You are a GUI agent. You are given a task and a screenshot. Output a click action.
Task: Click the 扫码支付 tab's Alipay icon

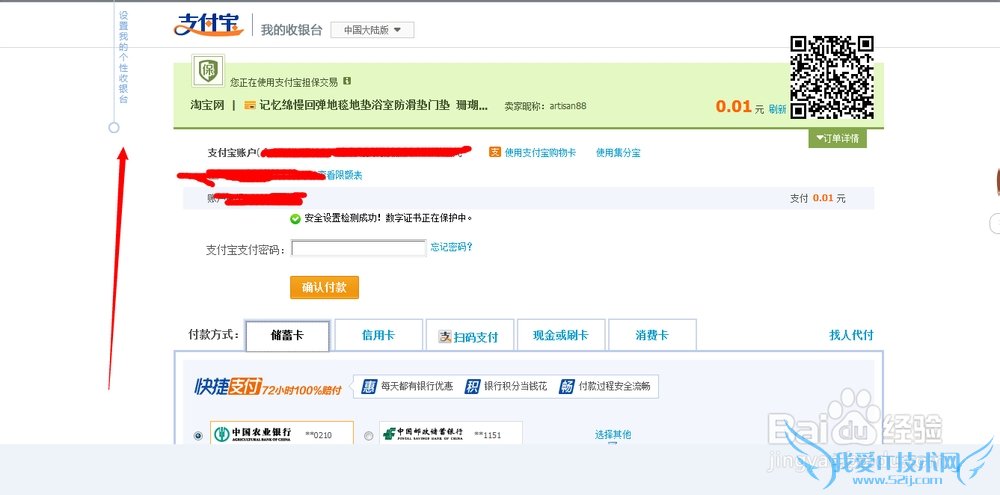[x=445, y=337]
